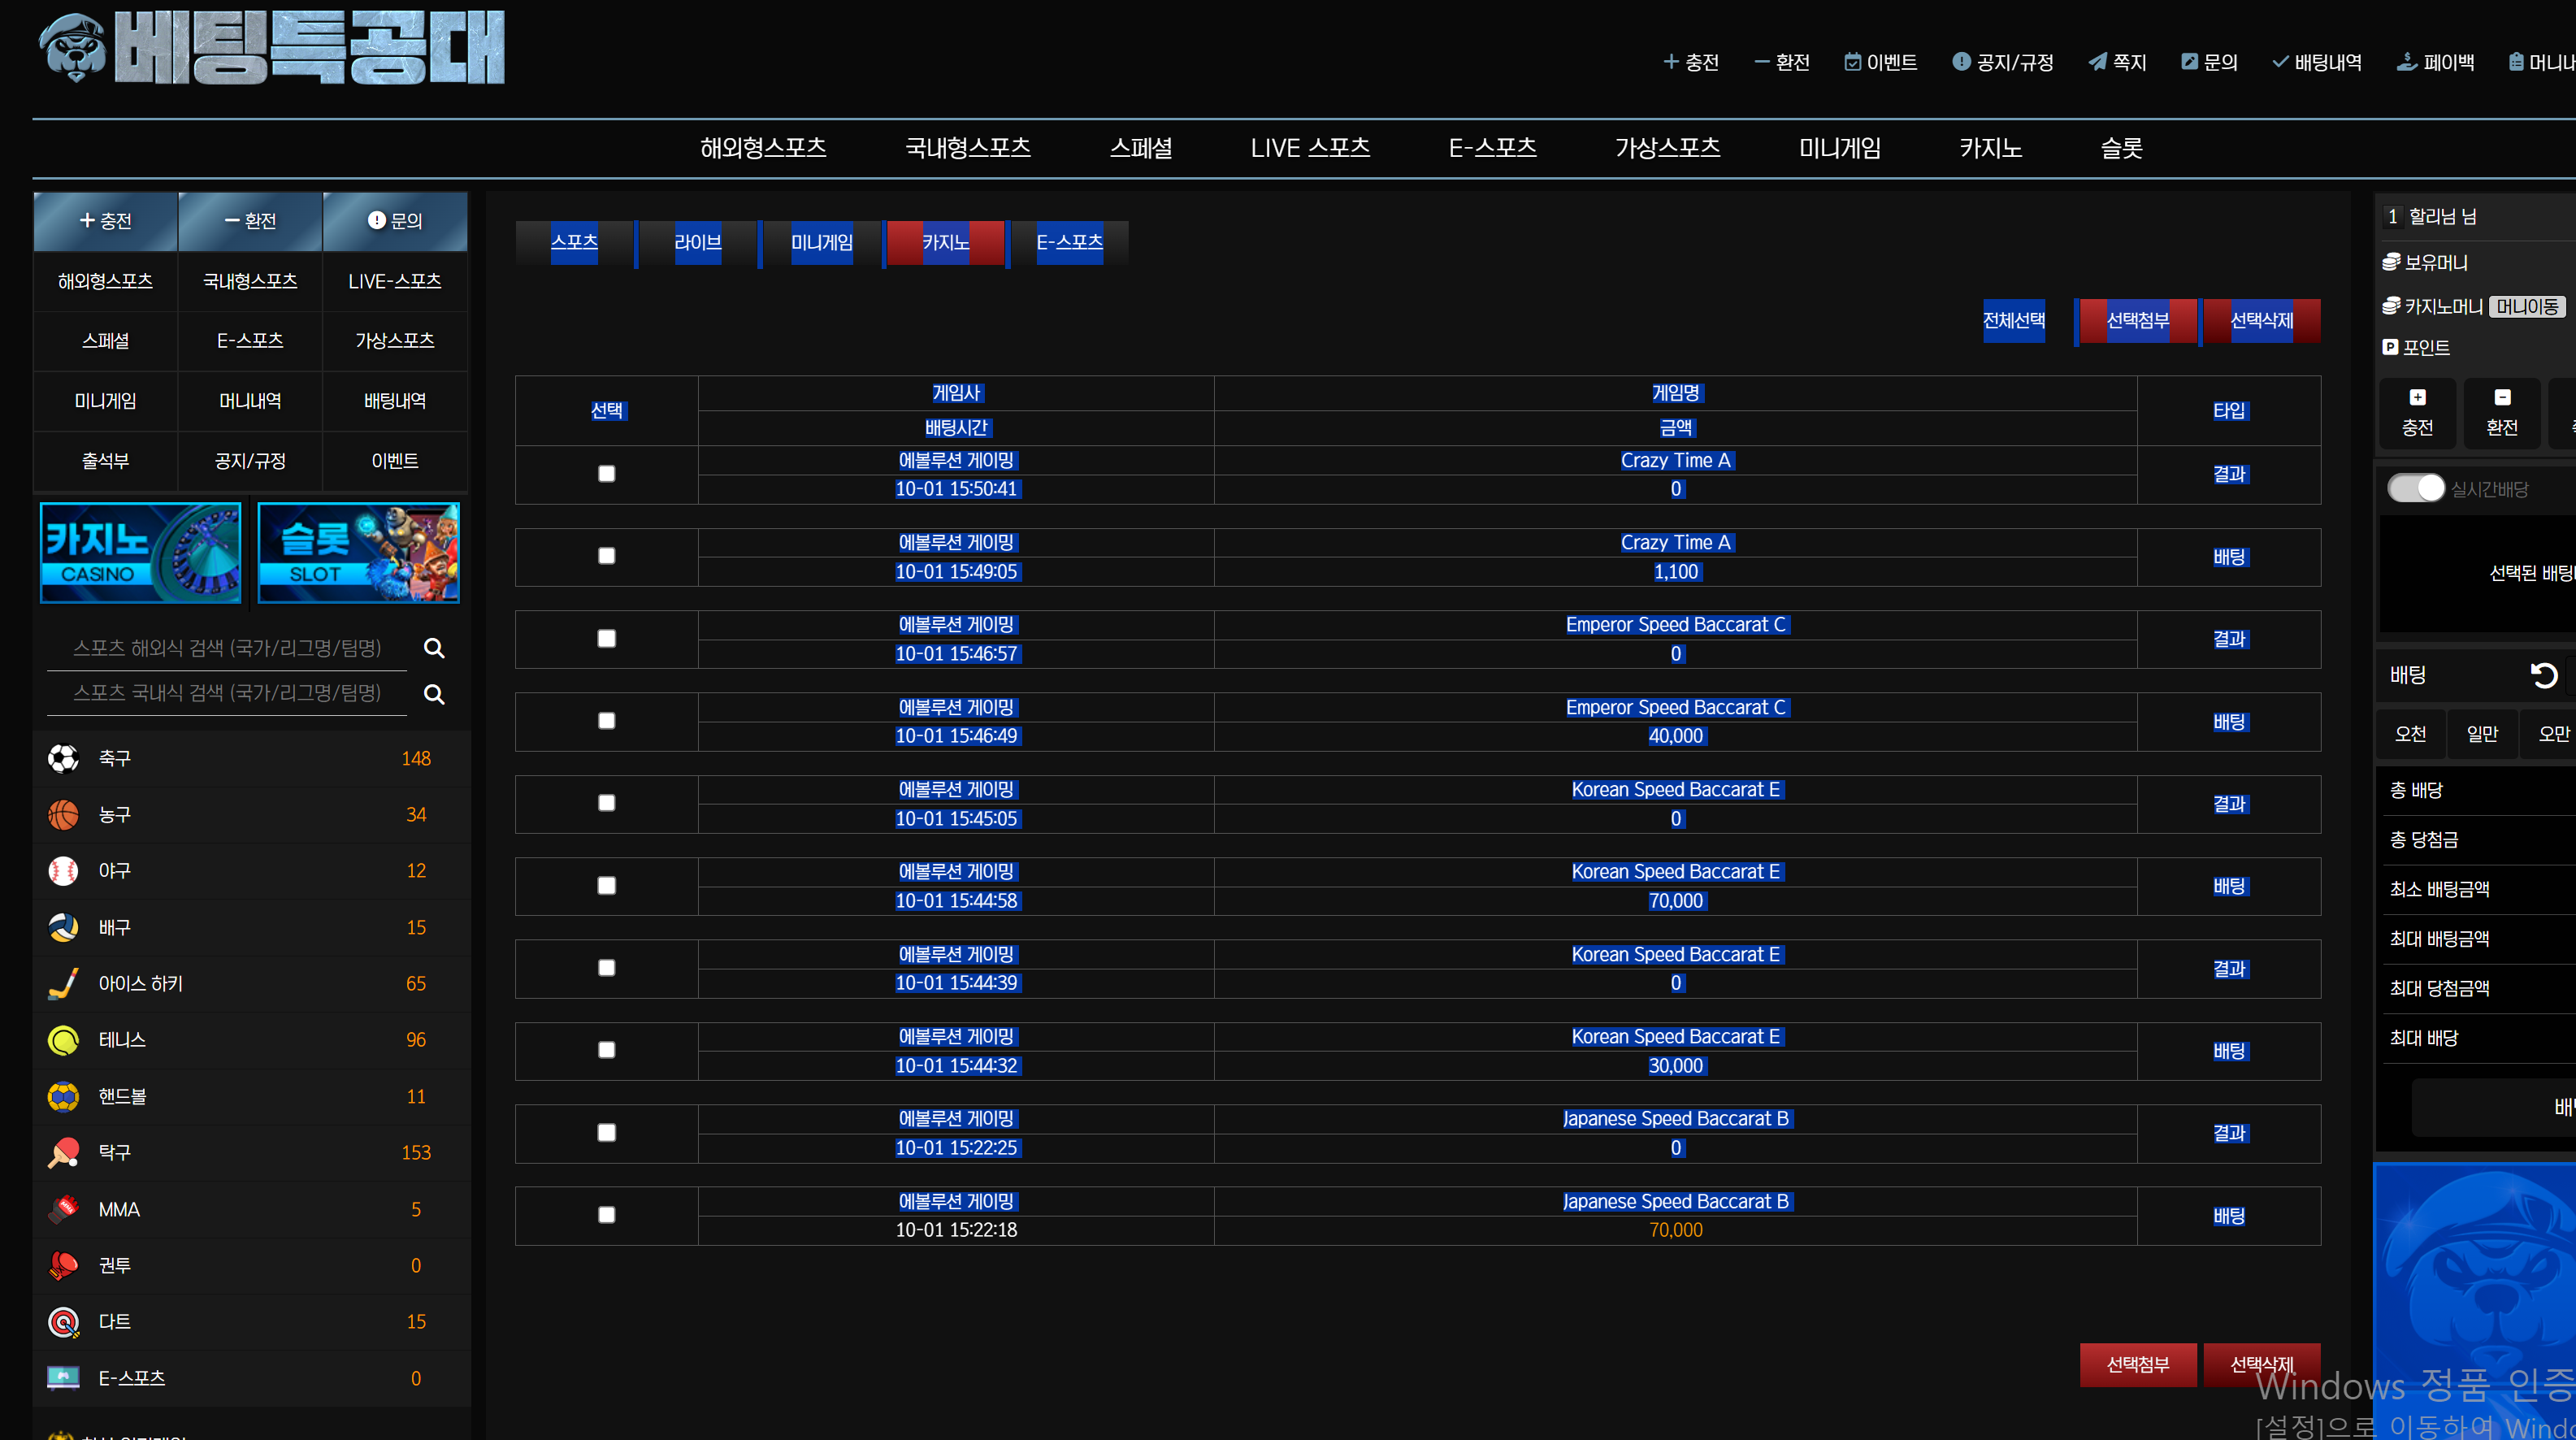Open the 슬롯 top navigation menu
This screenshot has width=2576, height=1440.
point(2121,148)
